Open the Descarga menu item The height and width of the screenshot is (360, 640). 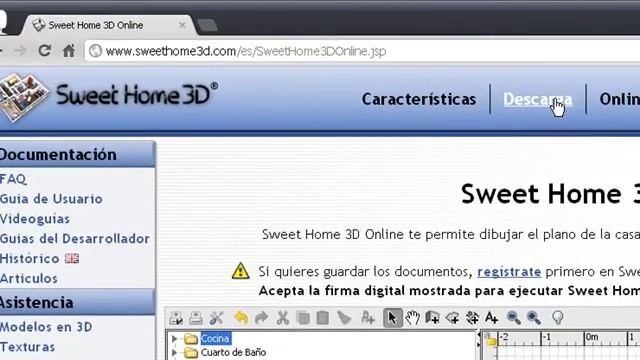(538, 99)
